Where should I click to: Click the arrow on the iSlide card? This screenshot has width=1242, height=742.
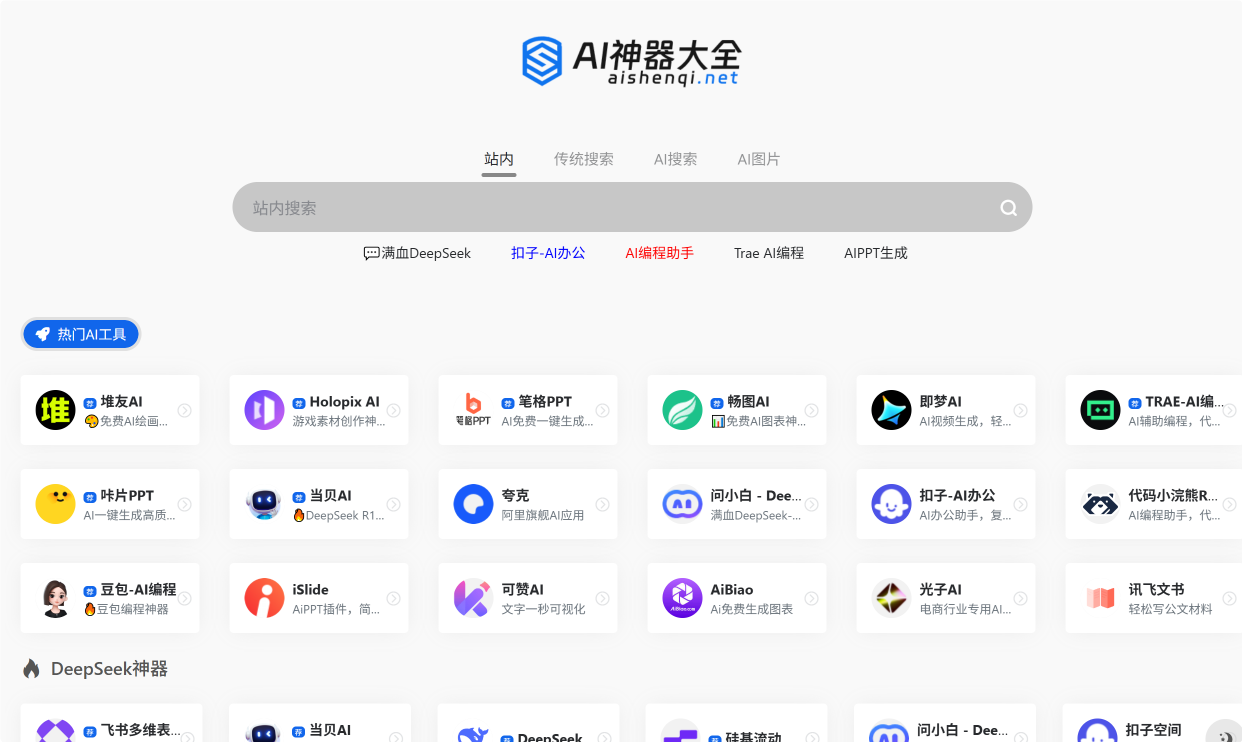coord(394,599)
